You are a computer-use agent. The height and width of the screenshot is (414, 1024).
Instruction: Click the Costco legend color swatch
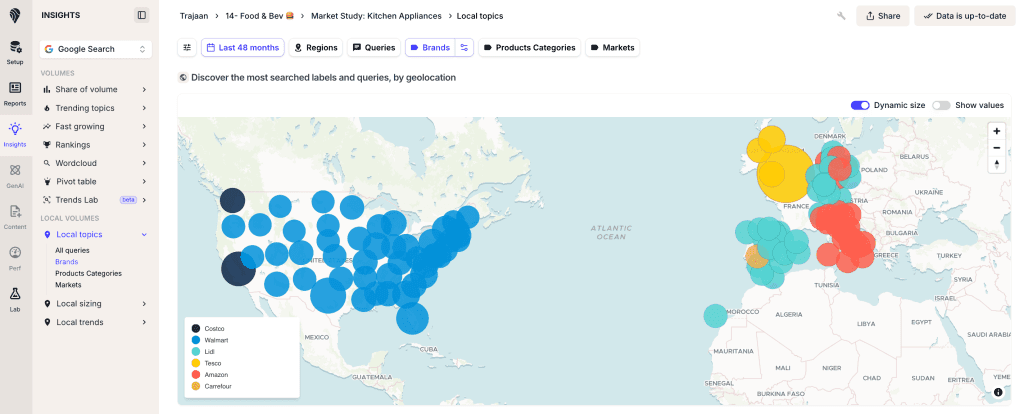(195, 329)
